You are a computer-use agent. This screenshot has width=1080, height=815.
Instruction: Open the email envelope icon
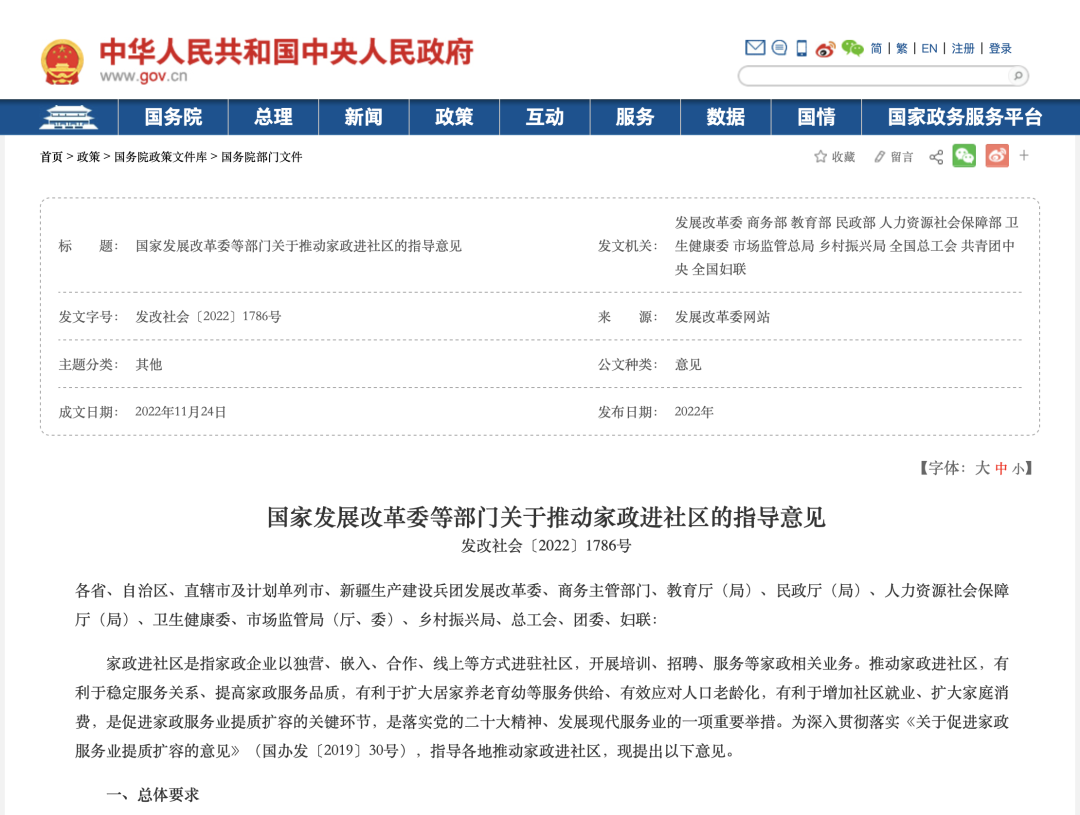[x=755, y=48]
